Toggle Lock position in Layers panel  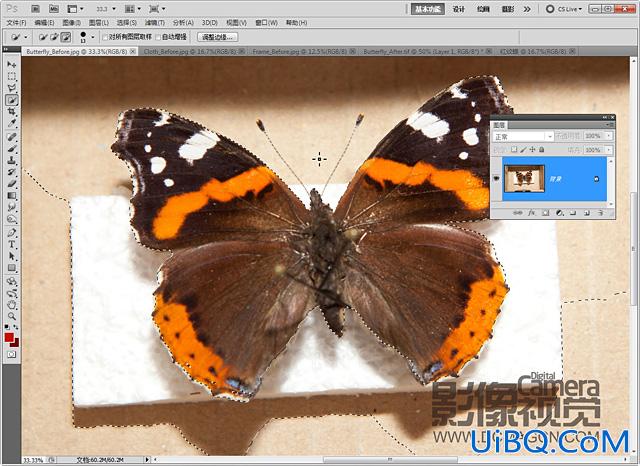click(532, 150)
